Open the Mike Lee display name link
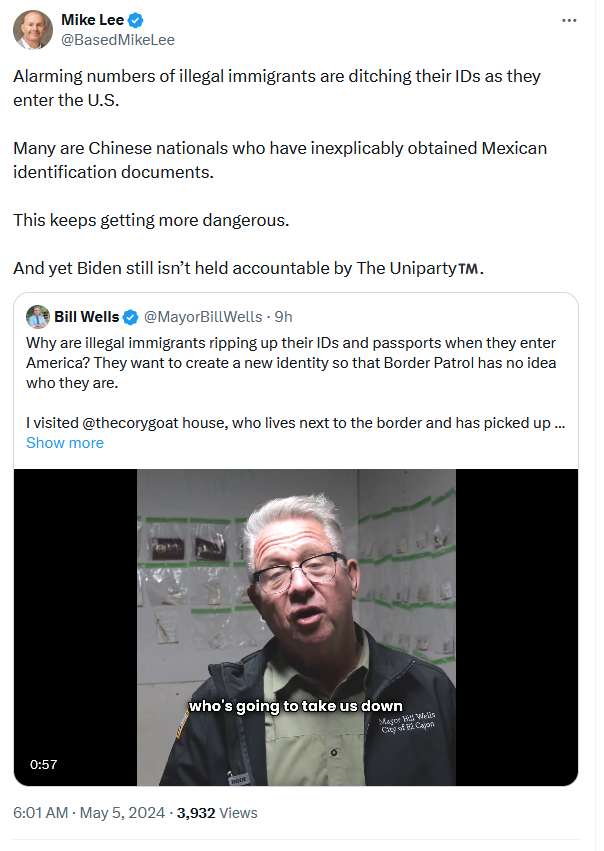This screenshot has height=851, width=604. tap(93, 20)
